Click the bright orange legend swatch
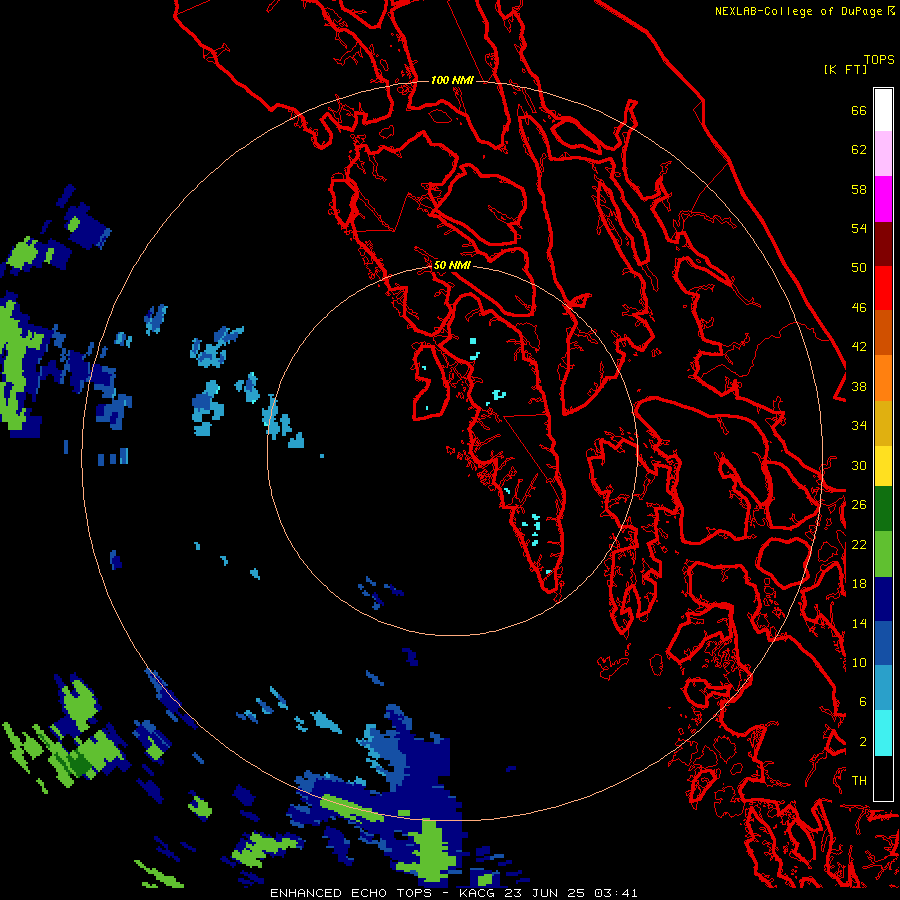 point(883,378)
